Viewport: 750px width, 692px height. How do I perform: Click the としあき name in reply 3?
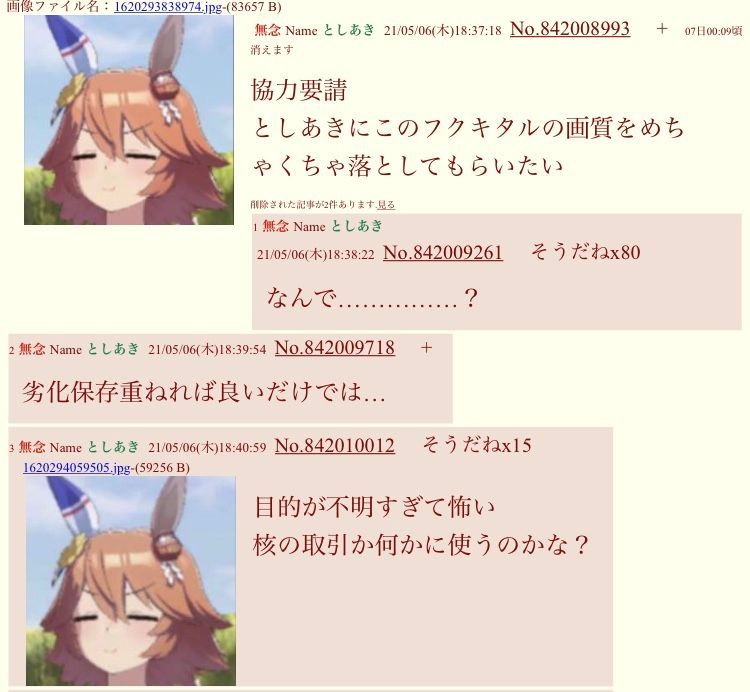113,447
